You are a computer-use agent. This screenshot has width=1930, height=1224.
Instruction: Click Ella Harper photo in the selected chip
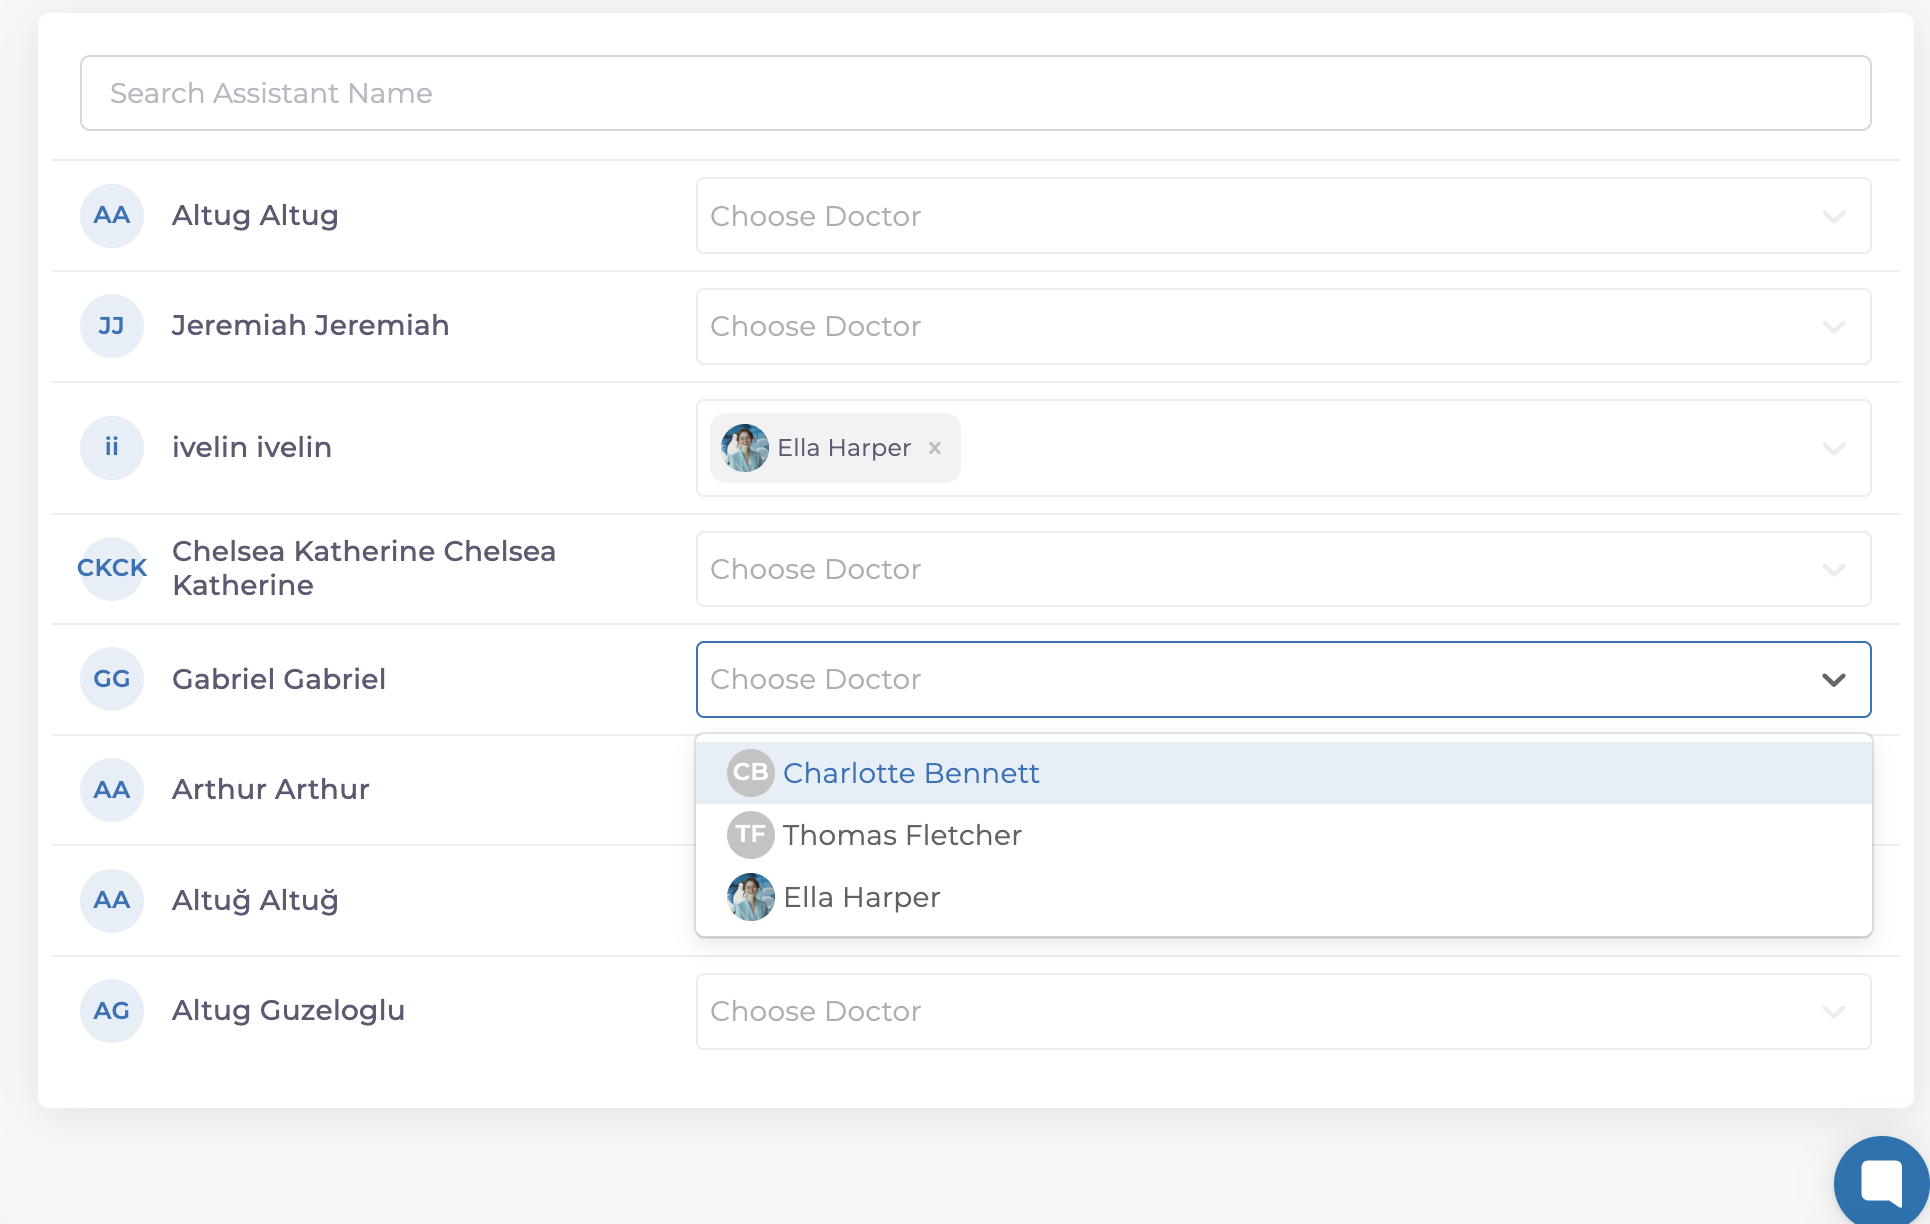[x=745, y=448]
